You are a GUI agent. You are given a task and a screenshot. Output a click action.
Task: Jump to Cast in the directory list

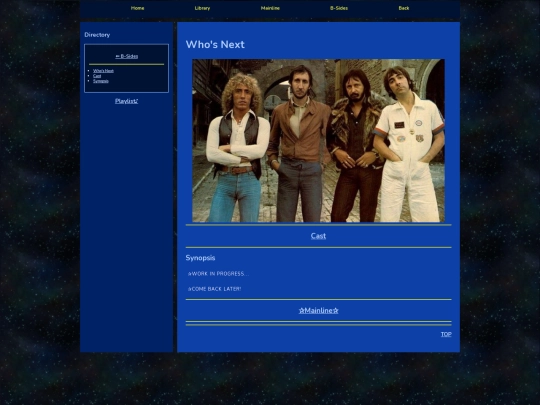pos(97,76)
